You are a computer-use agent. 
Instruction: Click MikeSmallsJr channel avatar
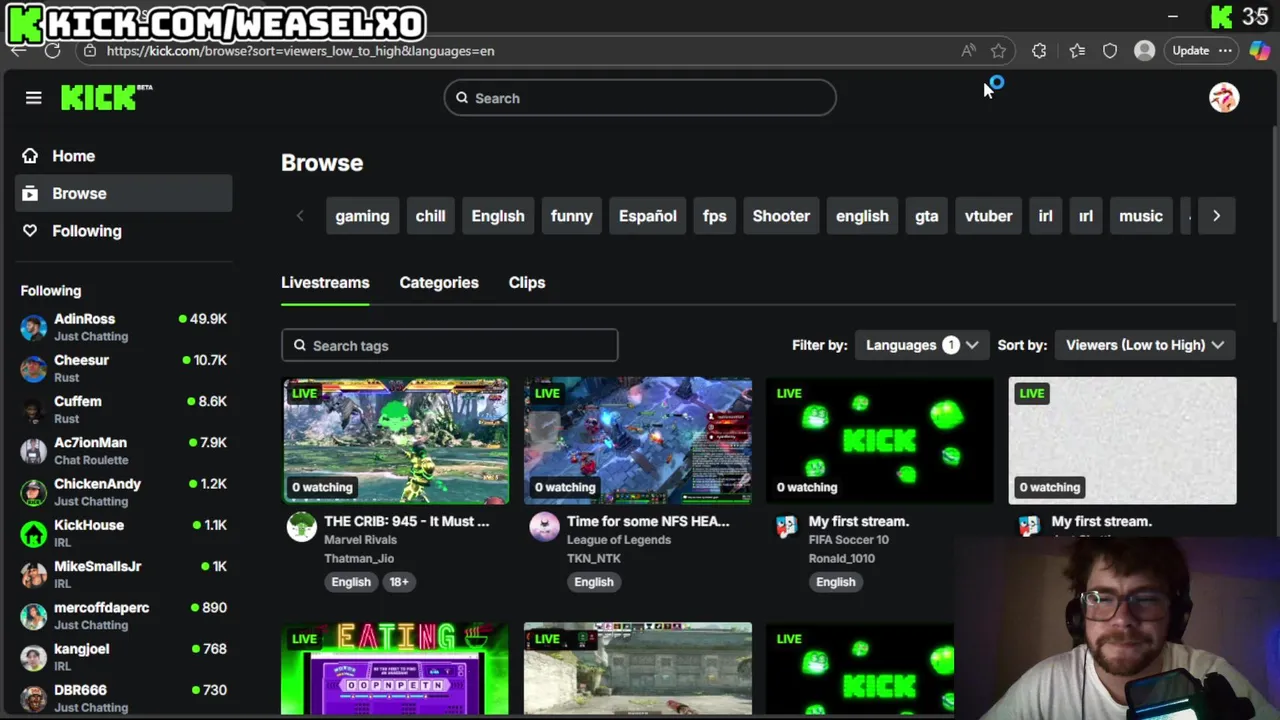(x=34, y=574)
